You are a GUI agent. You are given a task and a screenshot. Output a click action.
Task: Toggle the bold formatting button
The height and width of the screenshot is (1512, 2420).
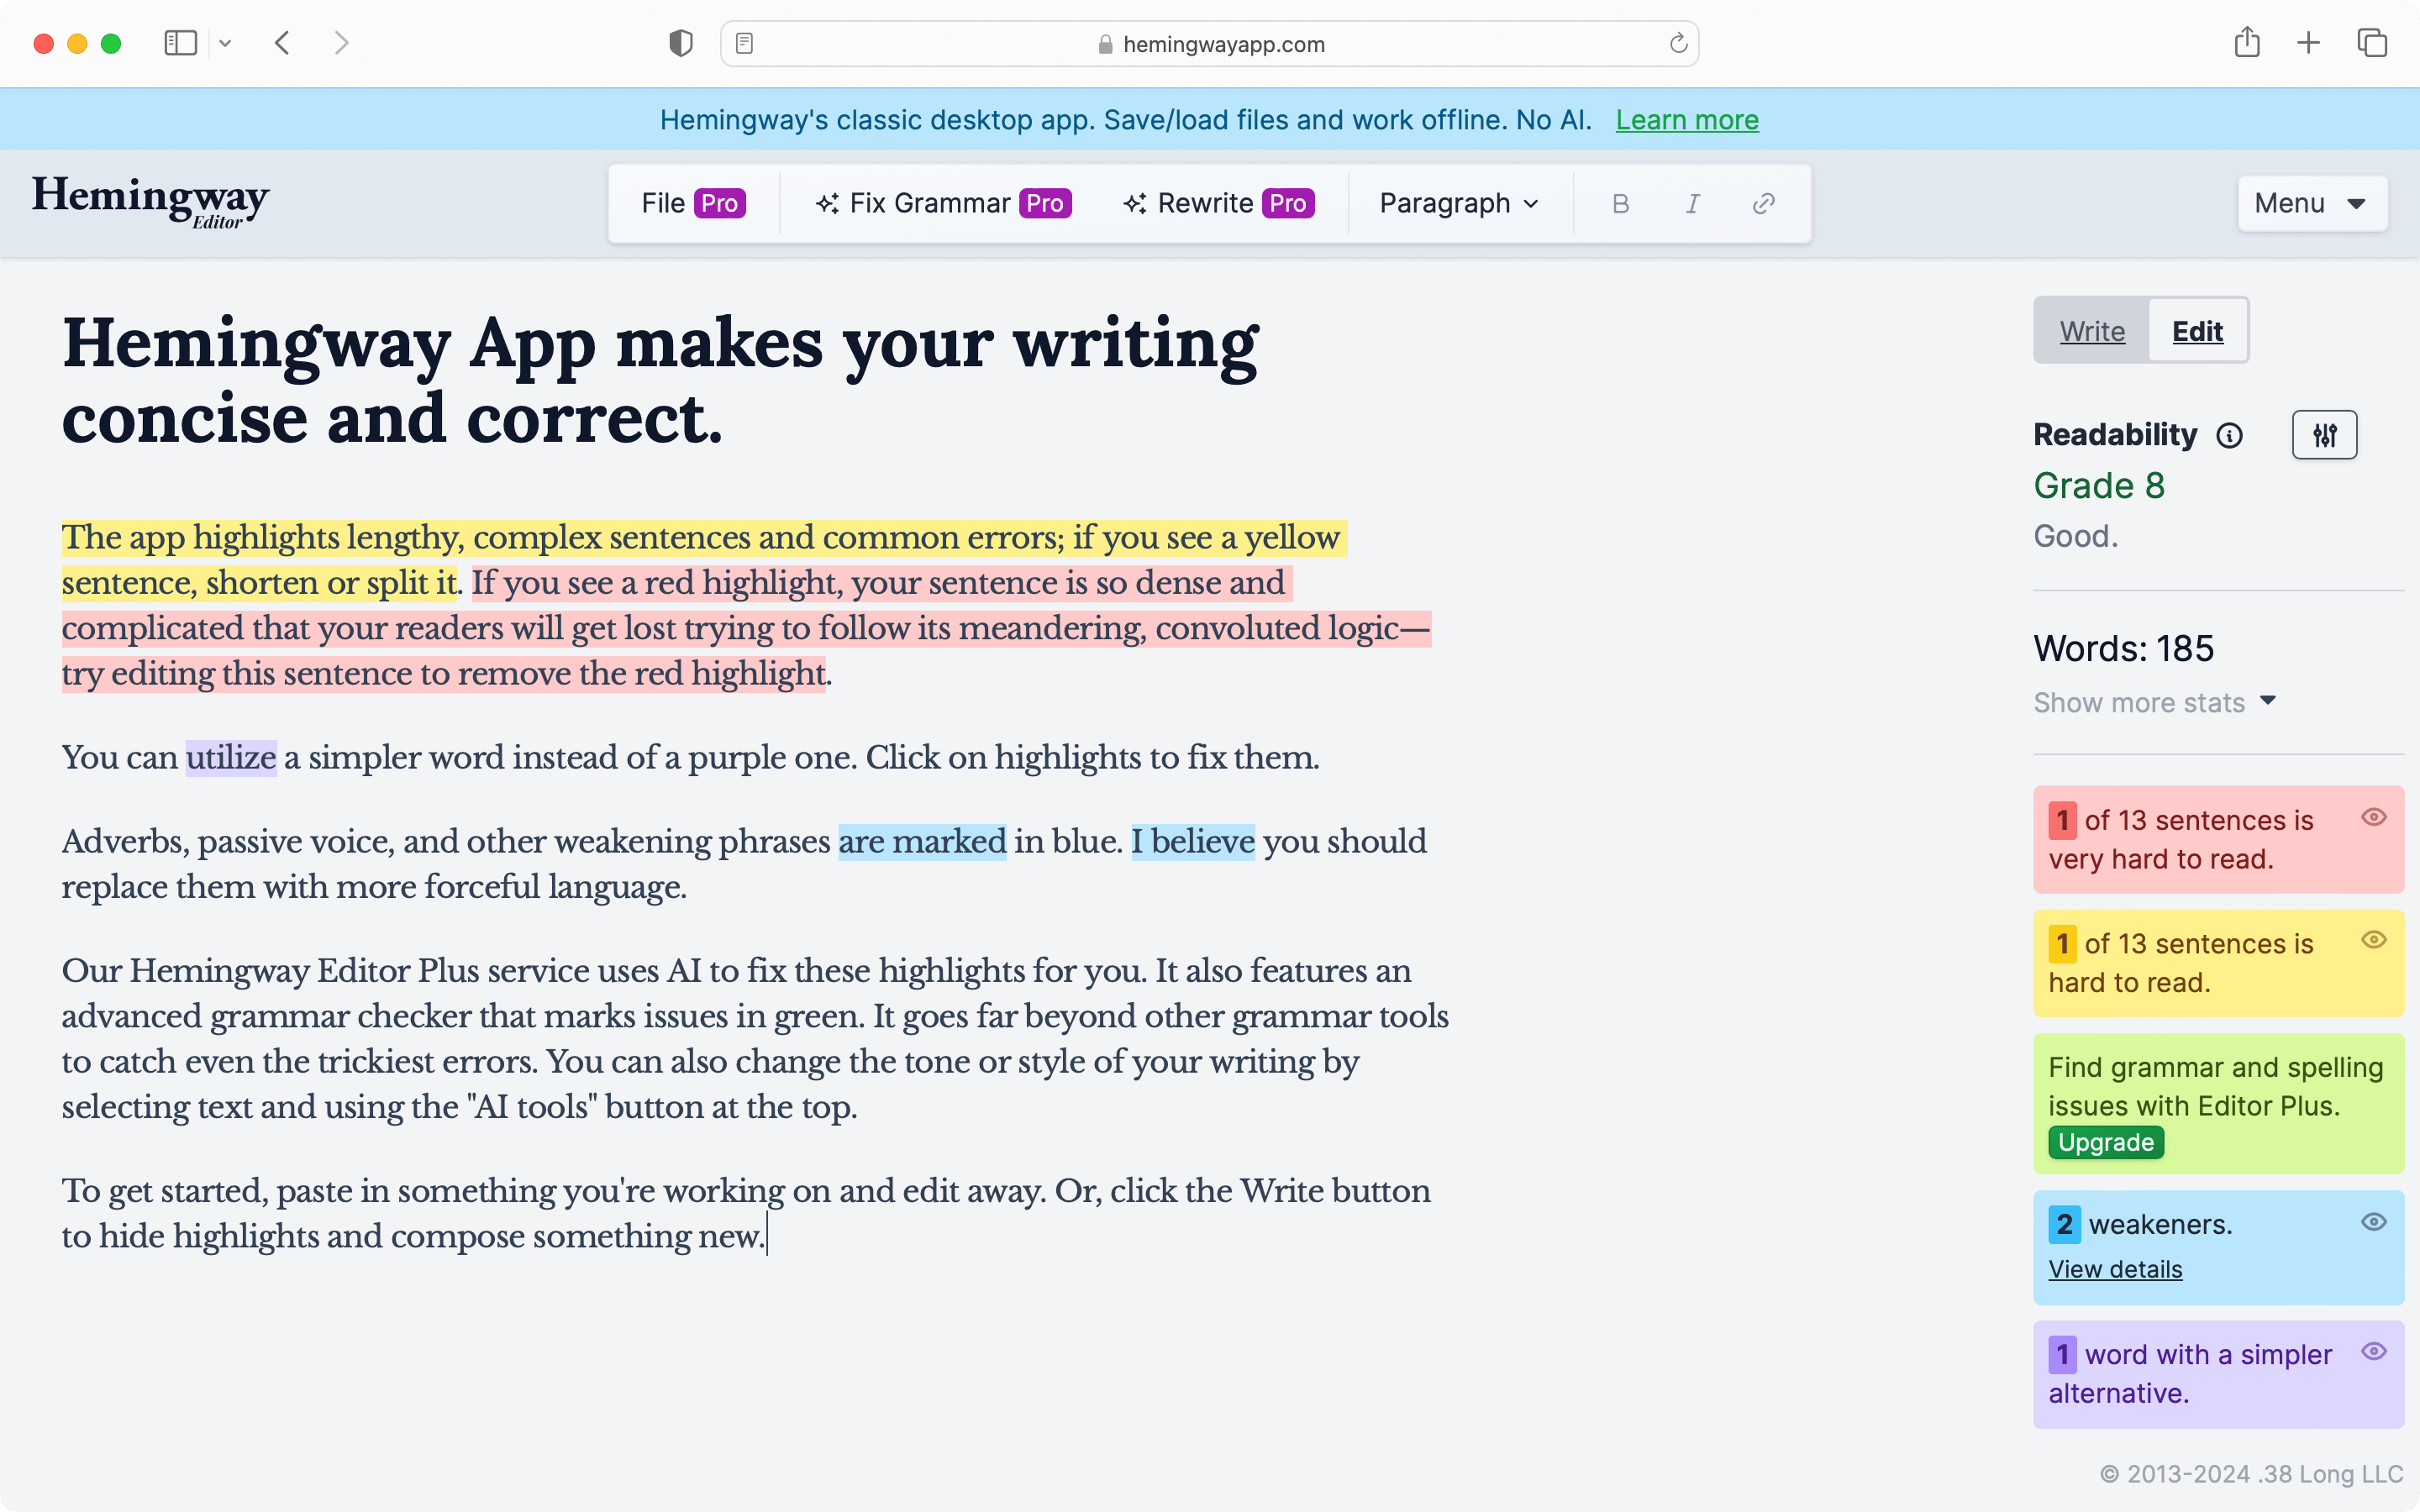coord(1620,204)
